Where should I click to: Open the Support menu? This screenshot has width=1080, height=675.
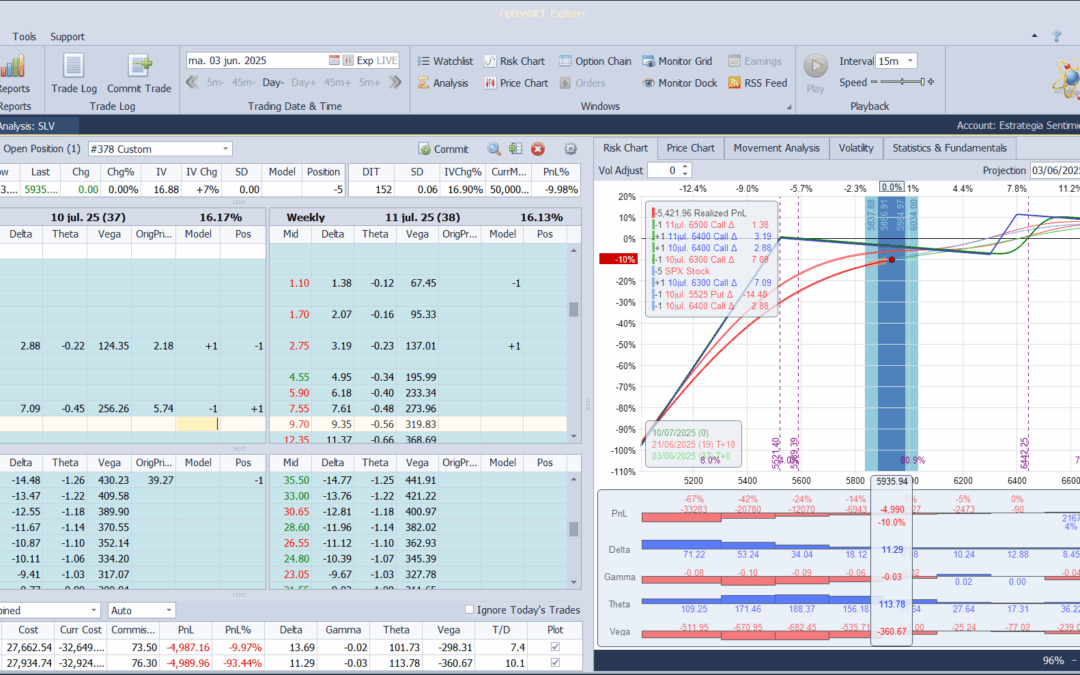[67, 37]
